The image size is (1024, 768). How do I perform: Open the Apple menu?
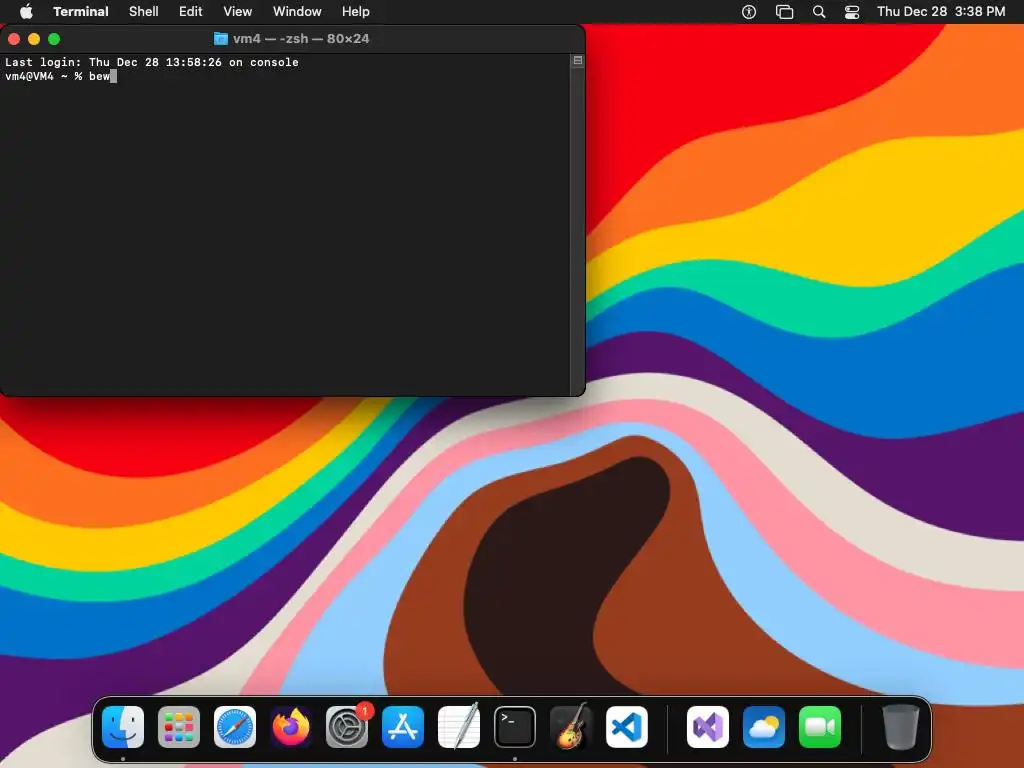pyautogui.click(x=26, y=11)
